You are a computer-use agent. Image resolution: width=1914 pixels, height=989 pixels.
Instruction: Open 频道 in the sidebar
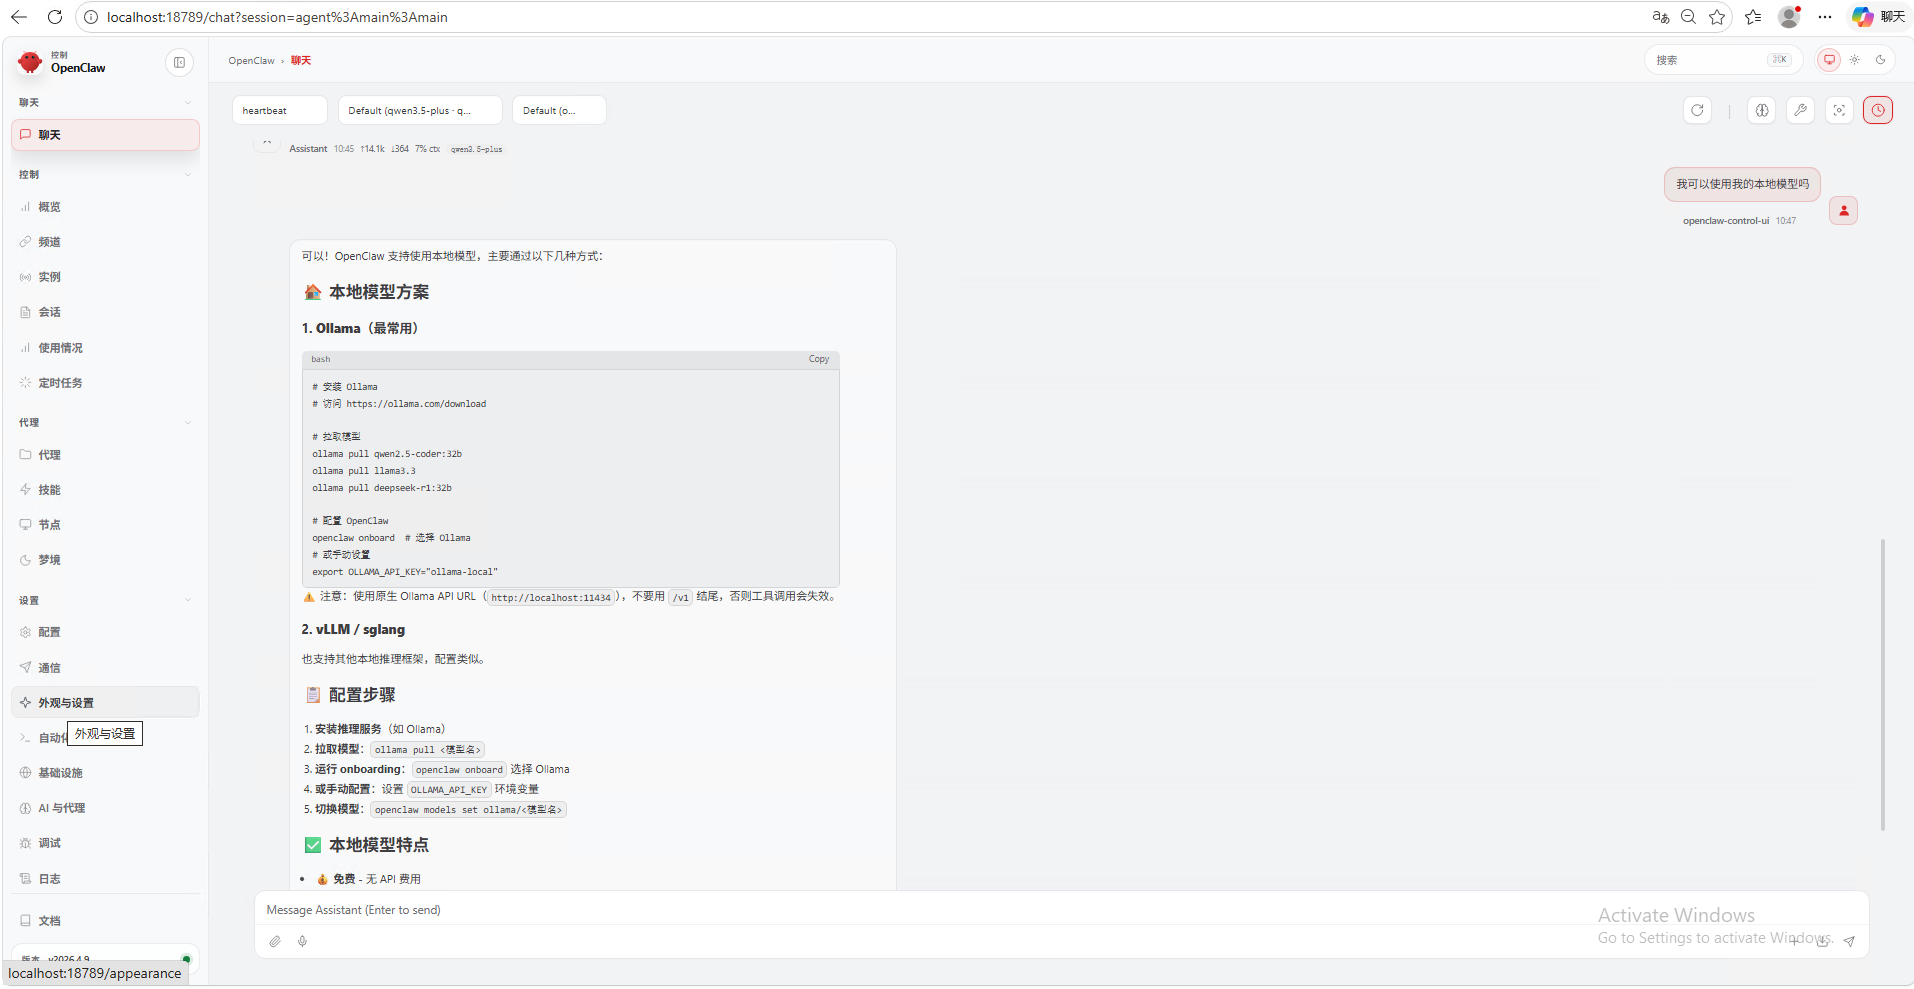click(105, 242)
